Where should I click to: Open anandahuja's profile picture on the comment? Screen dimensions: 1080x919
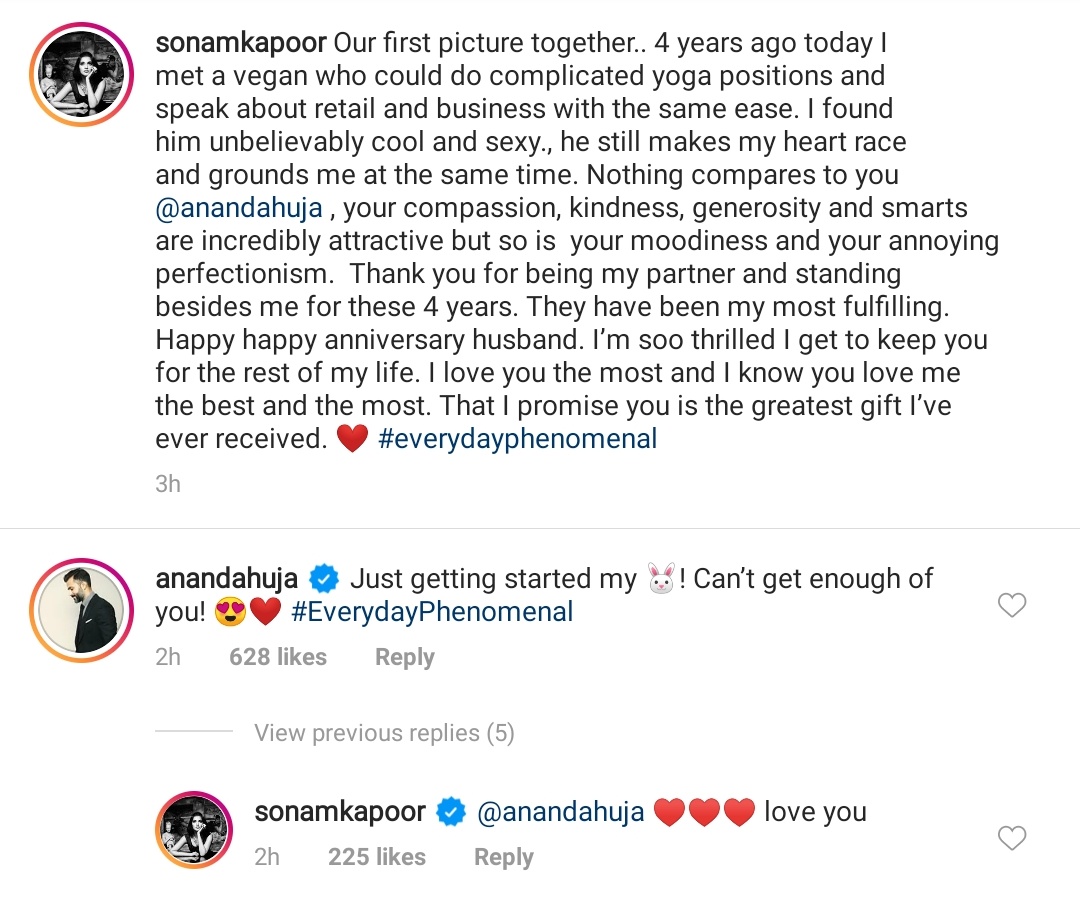(x=80, y=606)
